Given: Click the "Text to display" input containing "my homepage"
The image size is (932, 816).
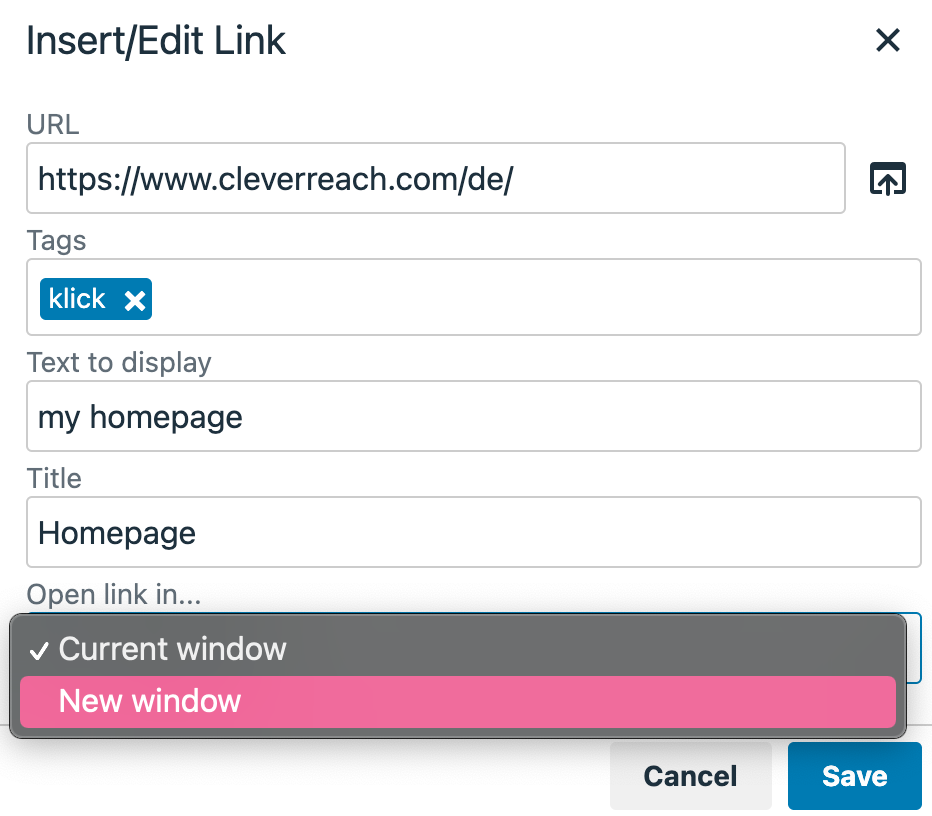Looking at the screenshot, I should pos(473,416).
